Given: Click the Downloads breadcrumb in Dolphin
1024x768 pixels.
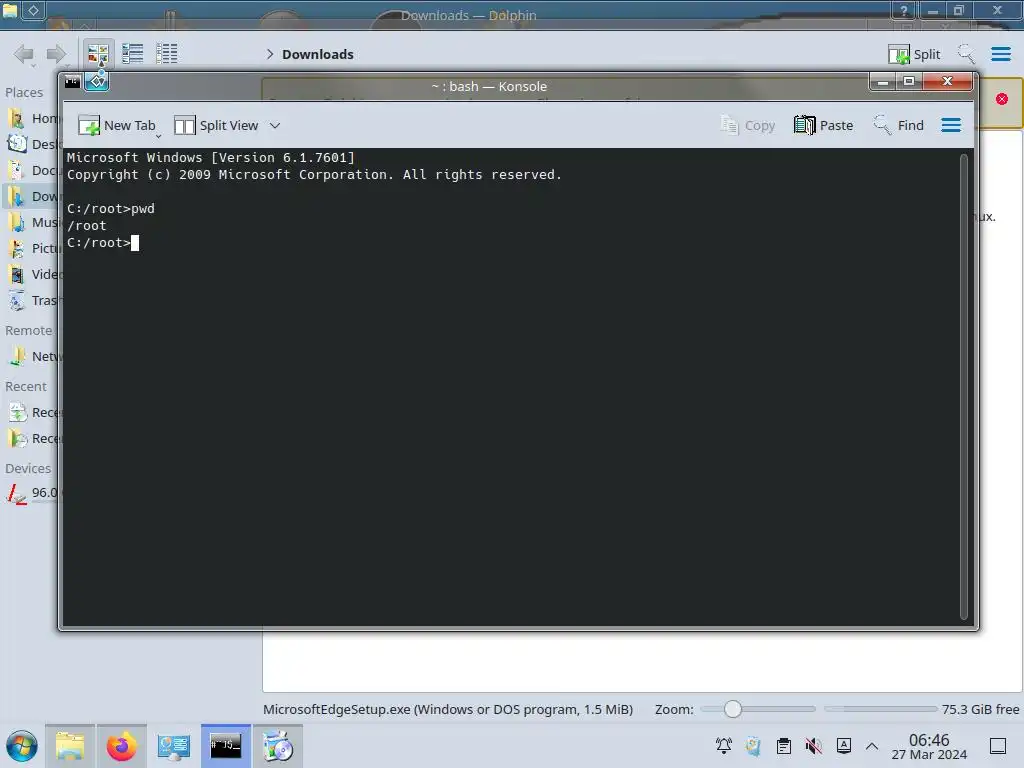Looking at the screenshot, I should click(317, 54).
